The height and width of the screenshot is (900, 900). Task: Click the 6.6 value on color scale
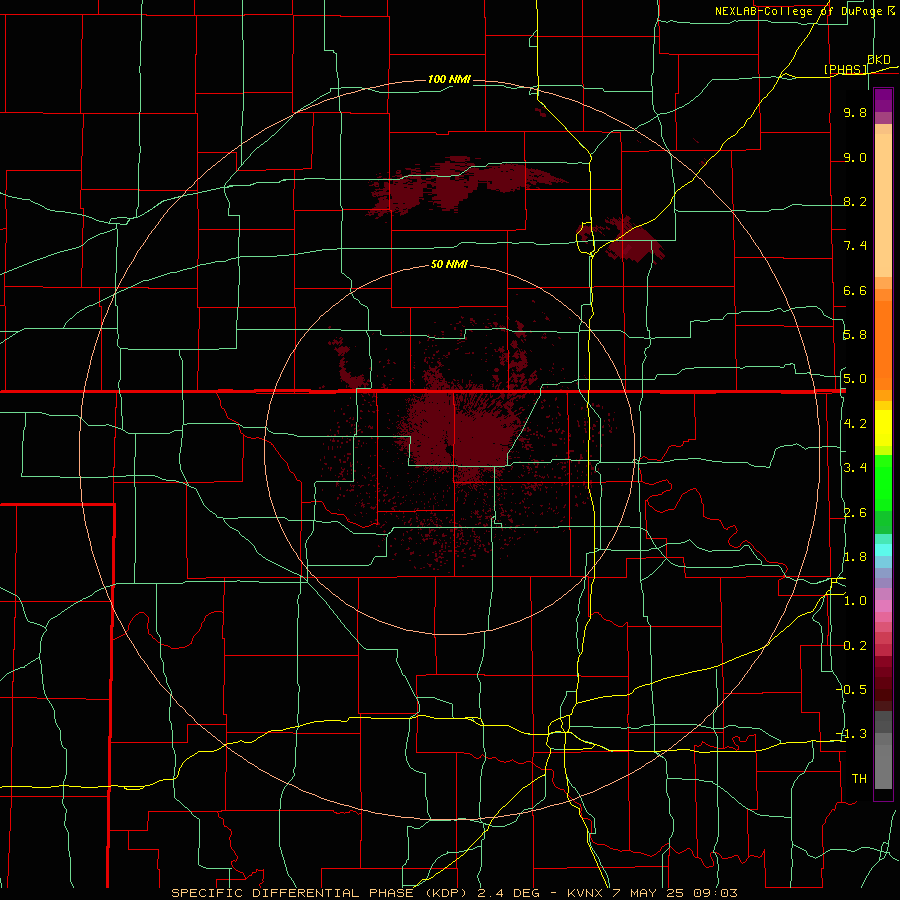tap(855, 290)
